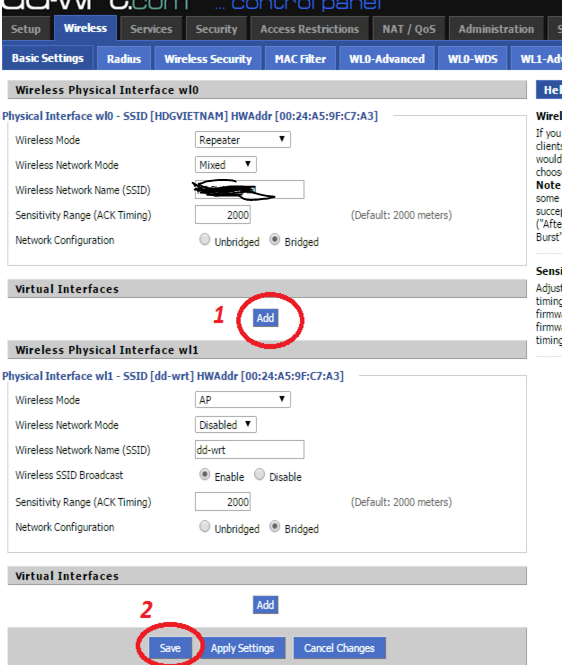Select the Unbridged option for wl0
Image resolution: width=568 pixels, height=665 pixels.
tap(204, 240)
